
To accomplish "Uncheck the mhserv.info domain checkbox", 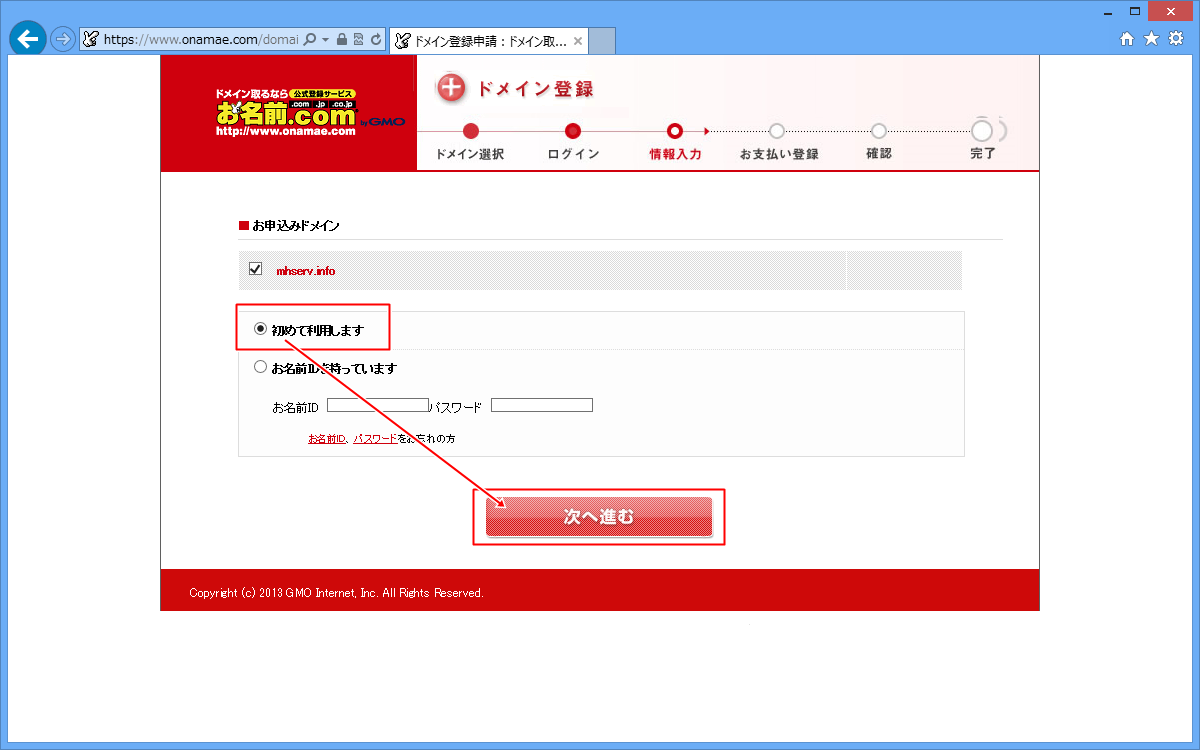I will pyautogui.click(x=256, y=269).
